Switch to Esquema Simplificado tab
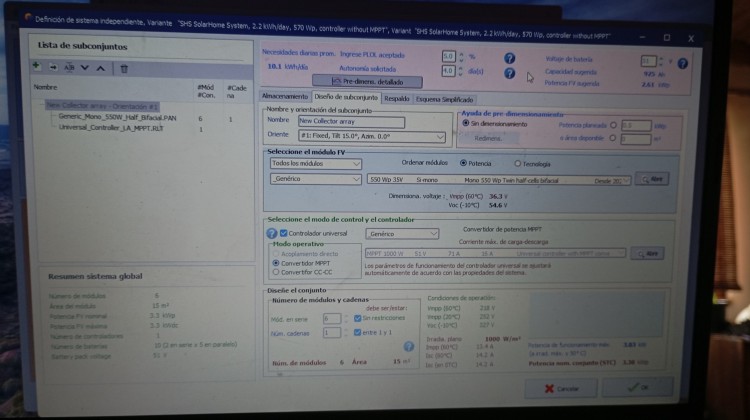Screen dimensions: 750x420 pos(444,99)
